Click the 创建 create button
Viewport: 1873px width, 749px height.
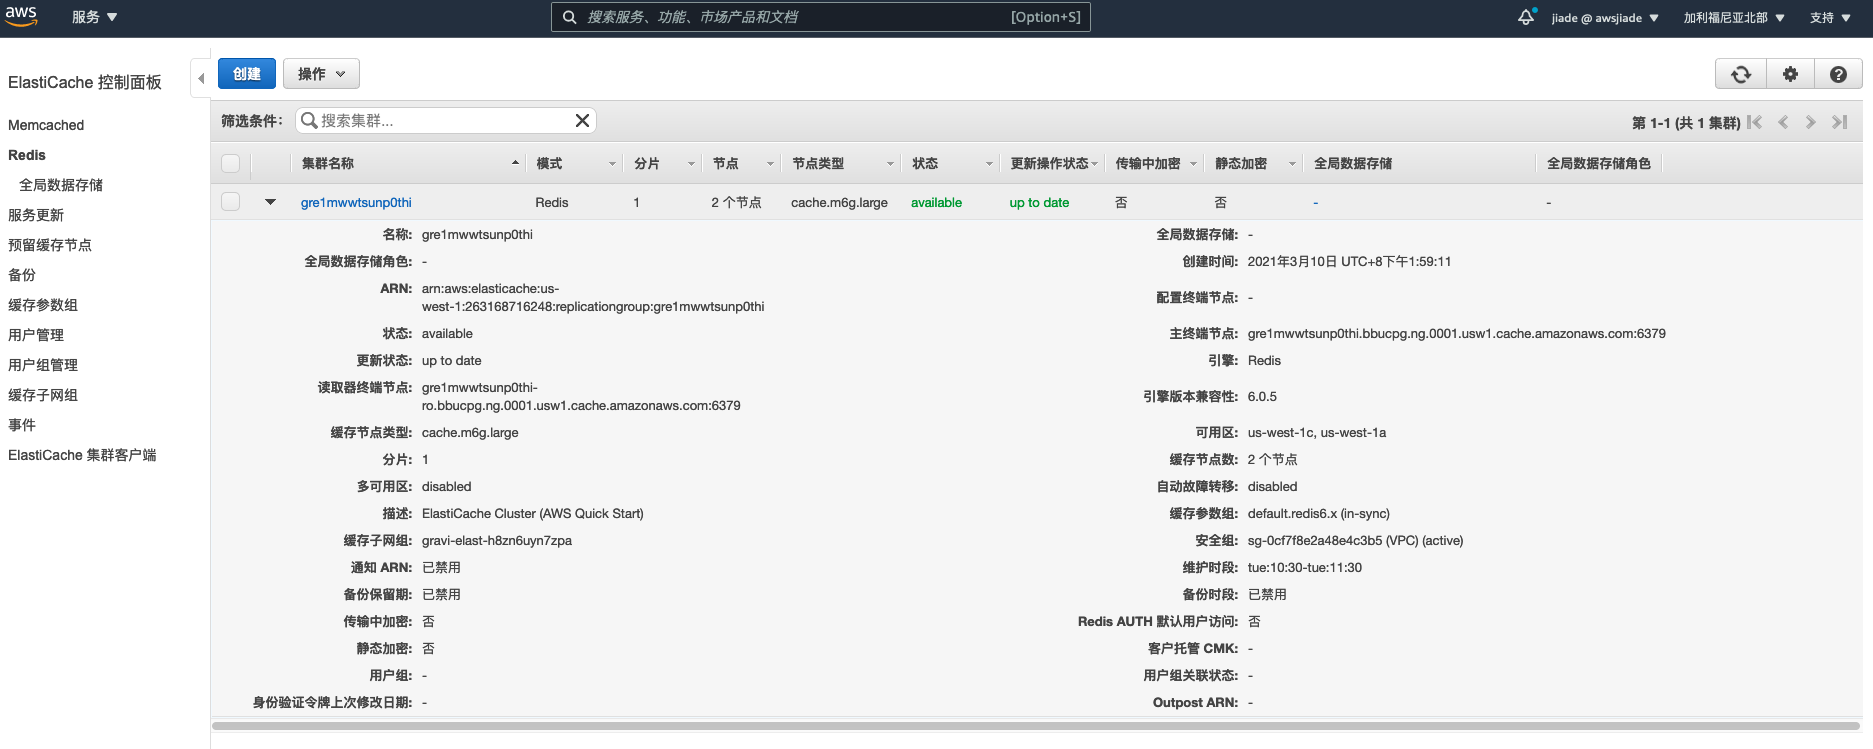point(247,74)
